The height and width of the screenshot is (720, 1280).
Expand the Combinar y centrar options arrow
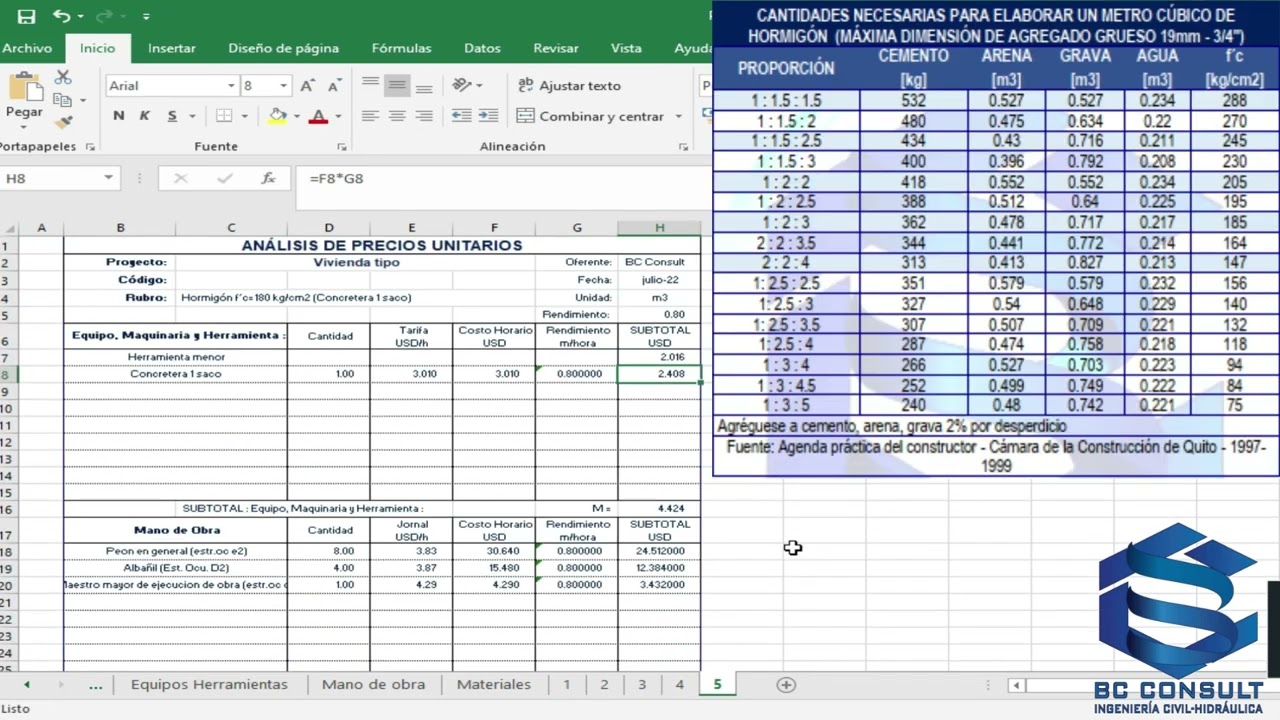click(678, 117)
